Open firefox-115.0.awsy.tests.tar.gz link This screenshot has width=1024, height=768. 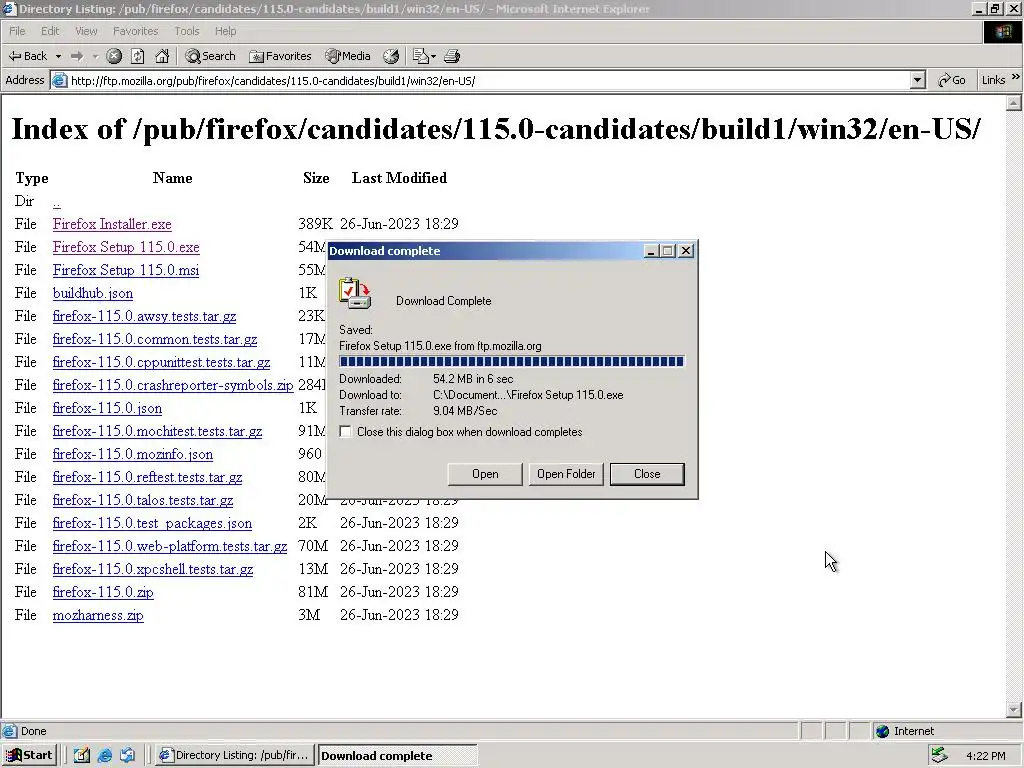click(144, 317)
